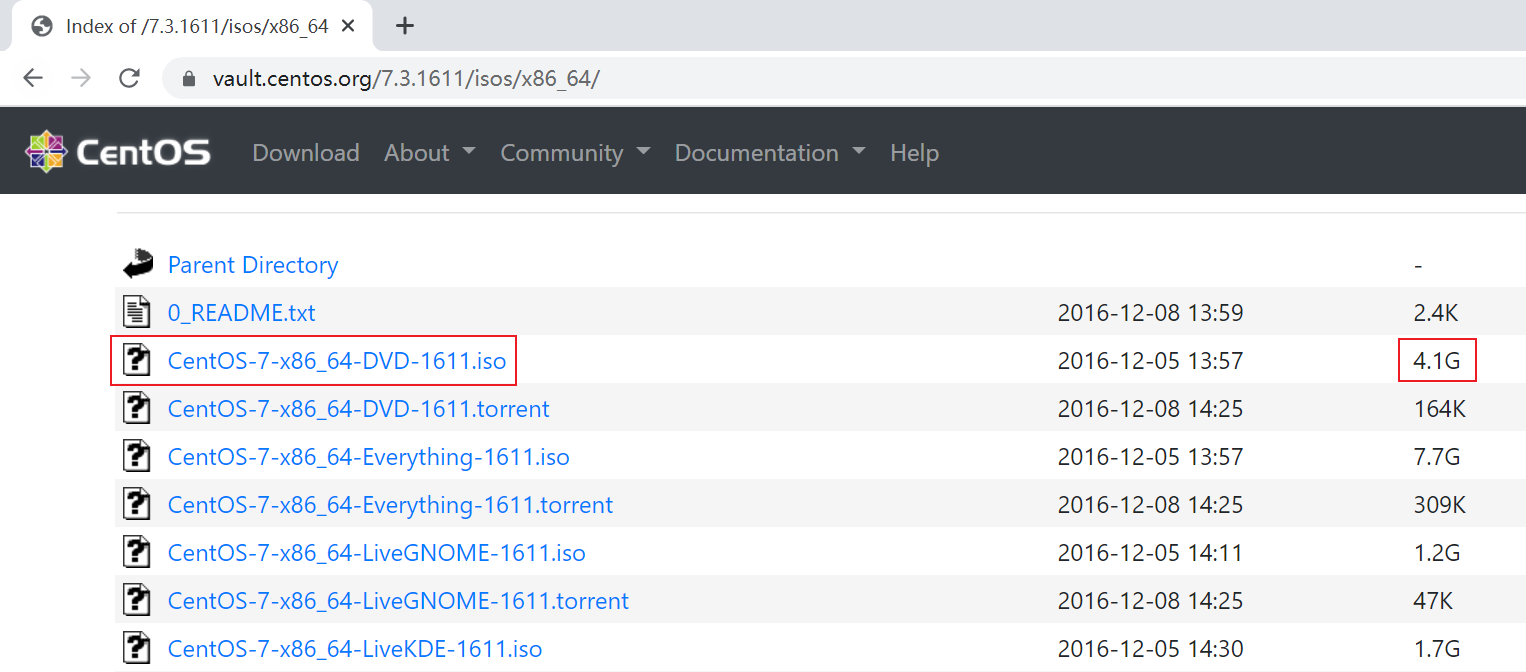Click the file icon for DVD-1611.torrent
The image size is (1526, 672).
tap(136, 408)
